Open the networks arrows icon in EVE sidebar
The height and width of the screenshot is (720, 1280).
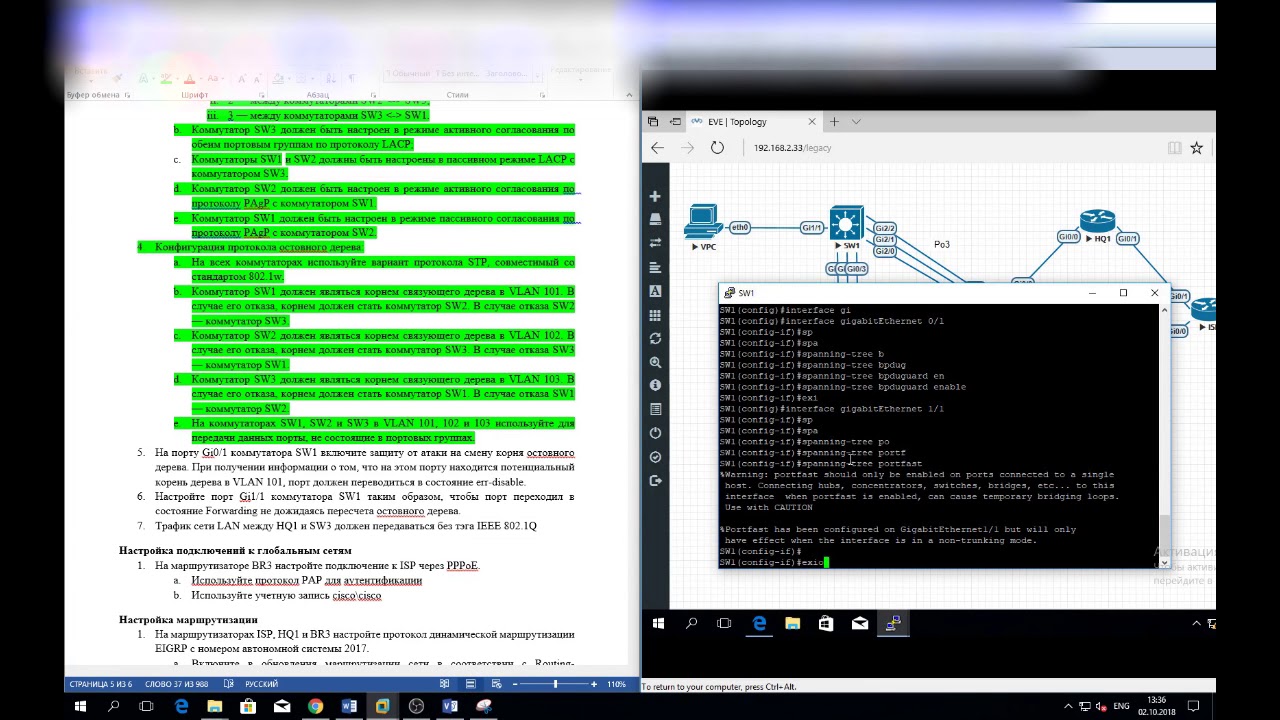point(655,243)
